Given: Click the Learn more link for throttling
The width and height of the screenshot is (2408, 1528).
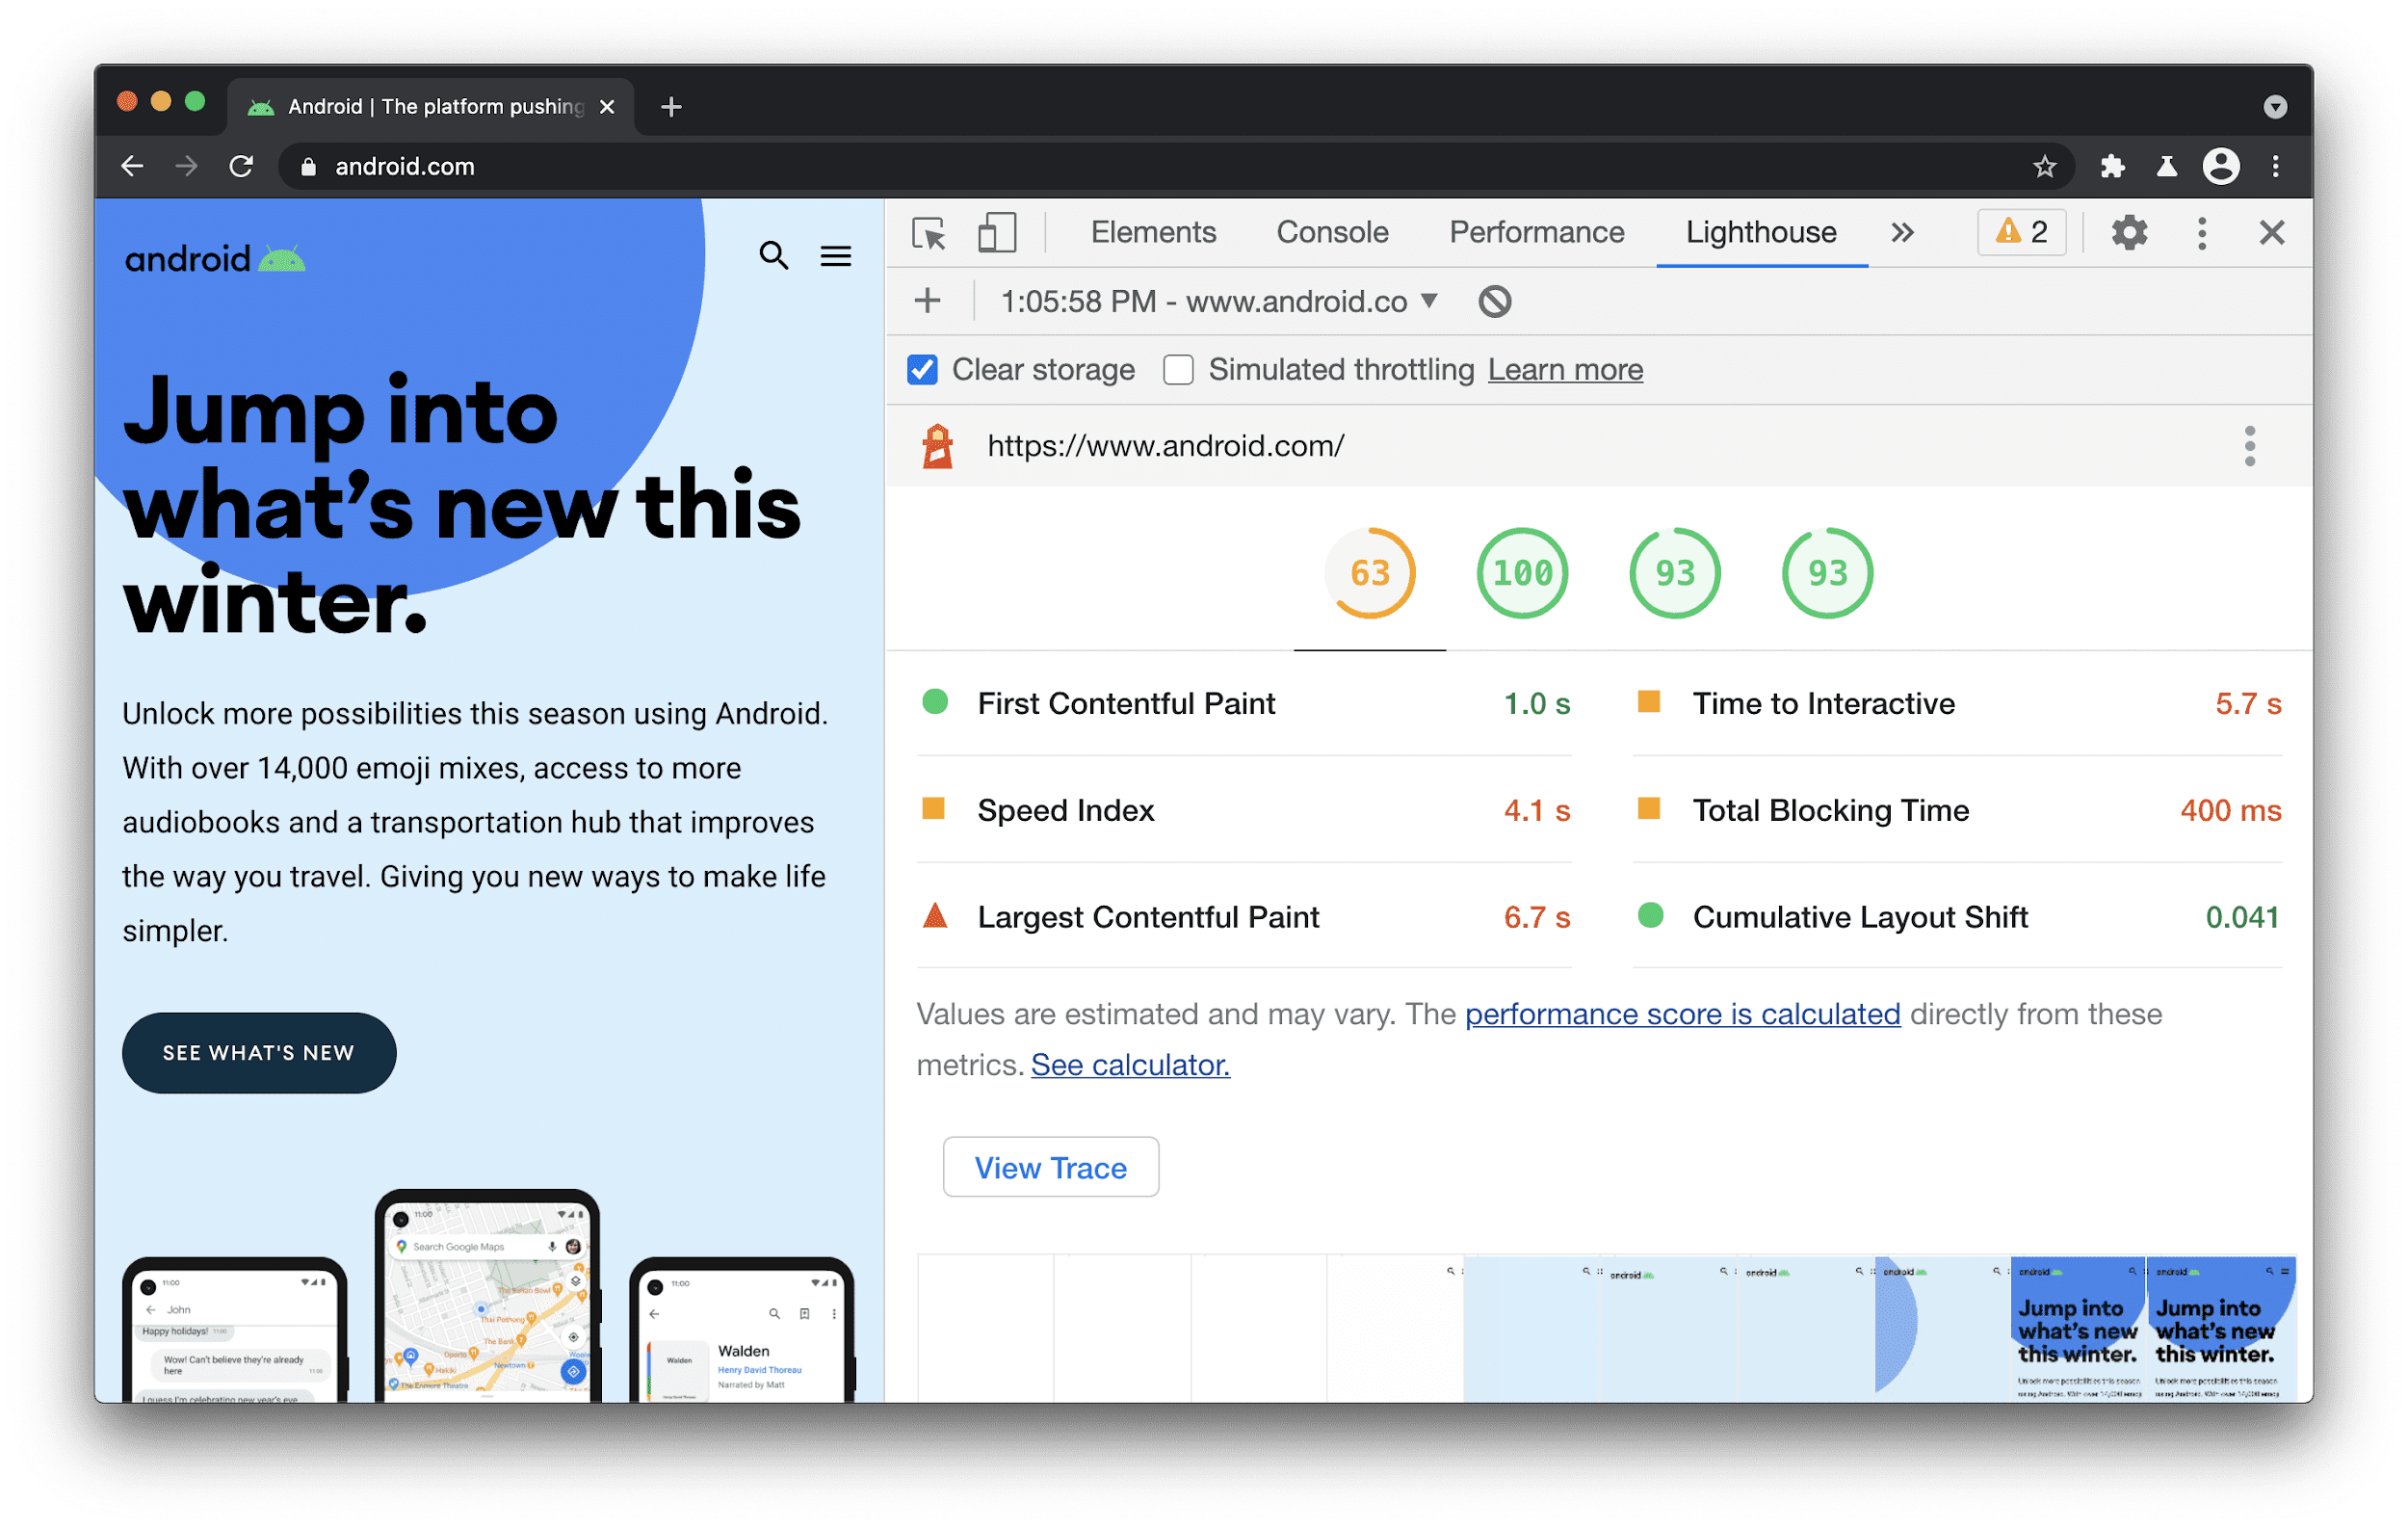Looking at the screenshot, I should click(x=1565, y=371).
